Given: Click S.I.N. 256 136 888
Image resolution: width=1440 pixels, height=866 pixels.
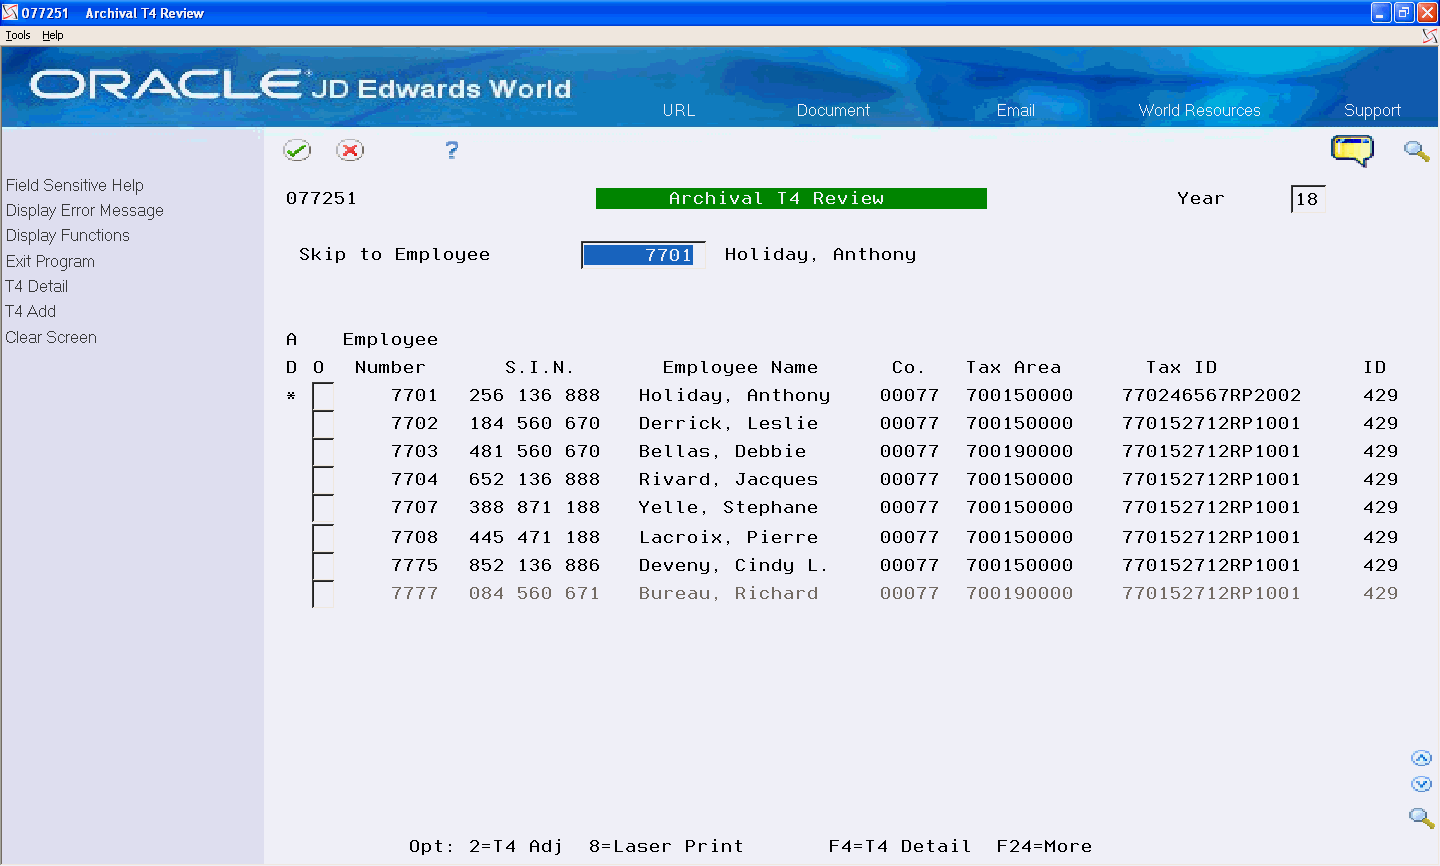Looking at the screenshot, I should [534, 396].
